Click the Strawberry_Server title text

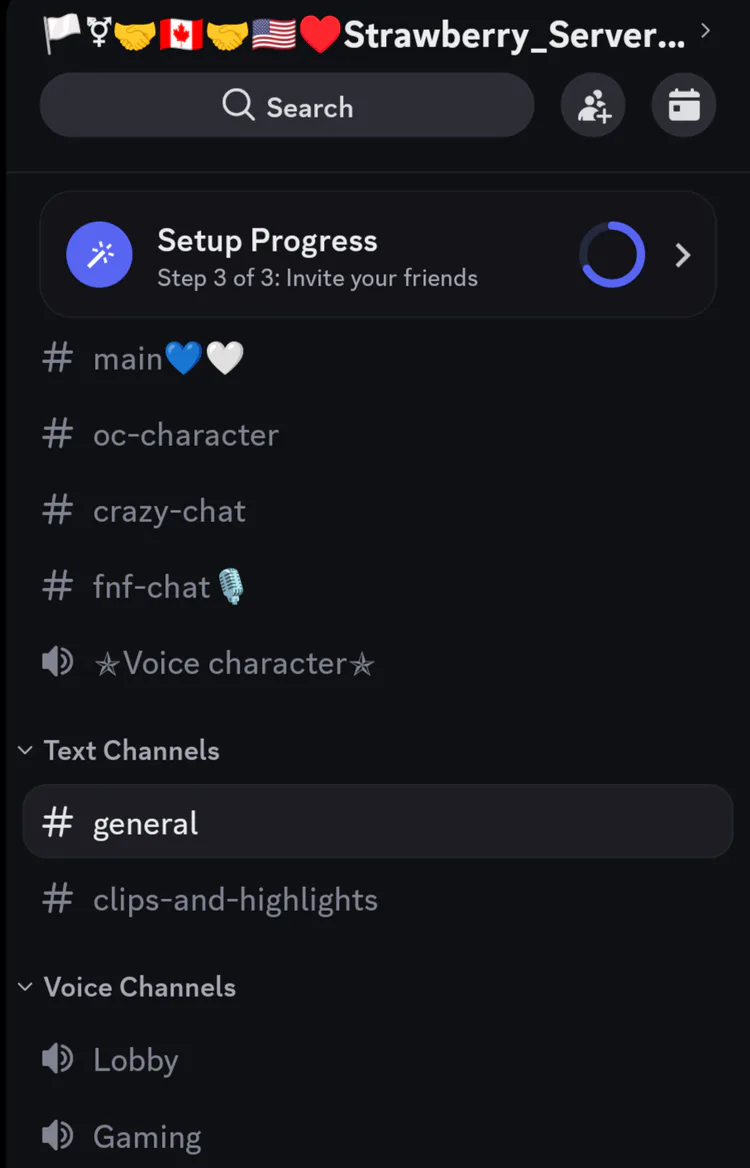tap(514, 35)
